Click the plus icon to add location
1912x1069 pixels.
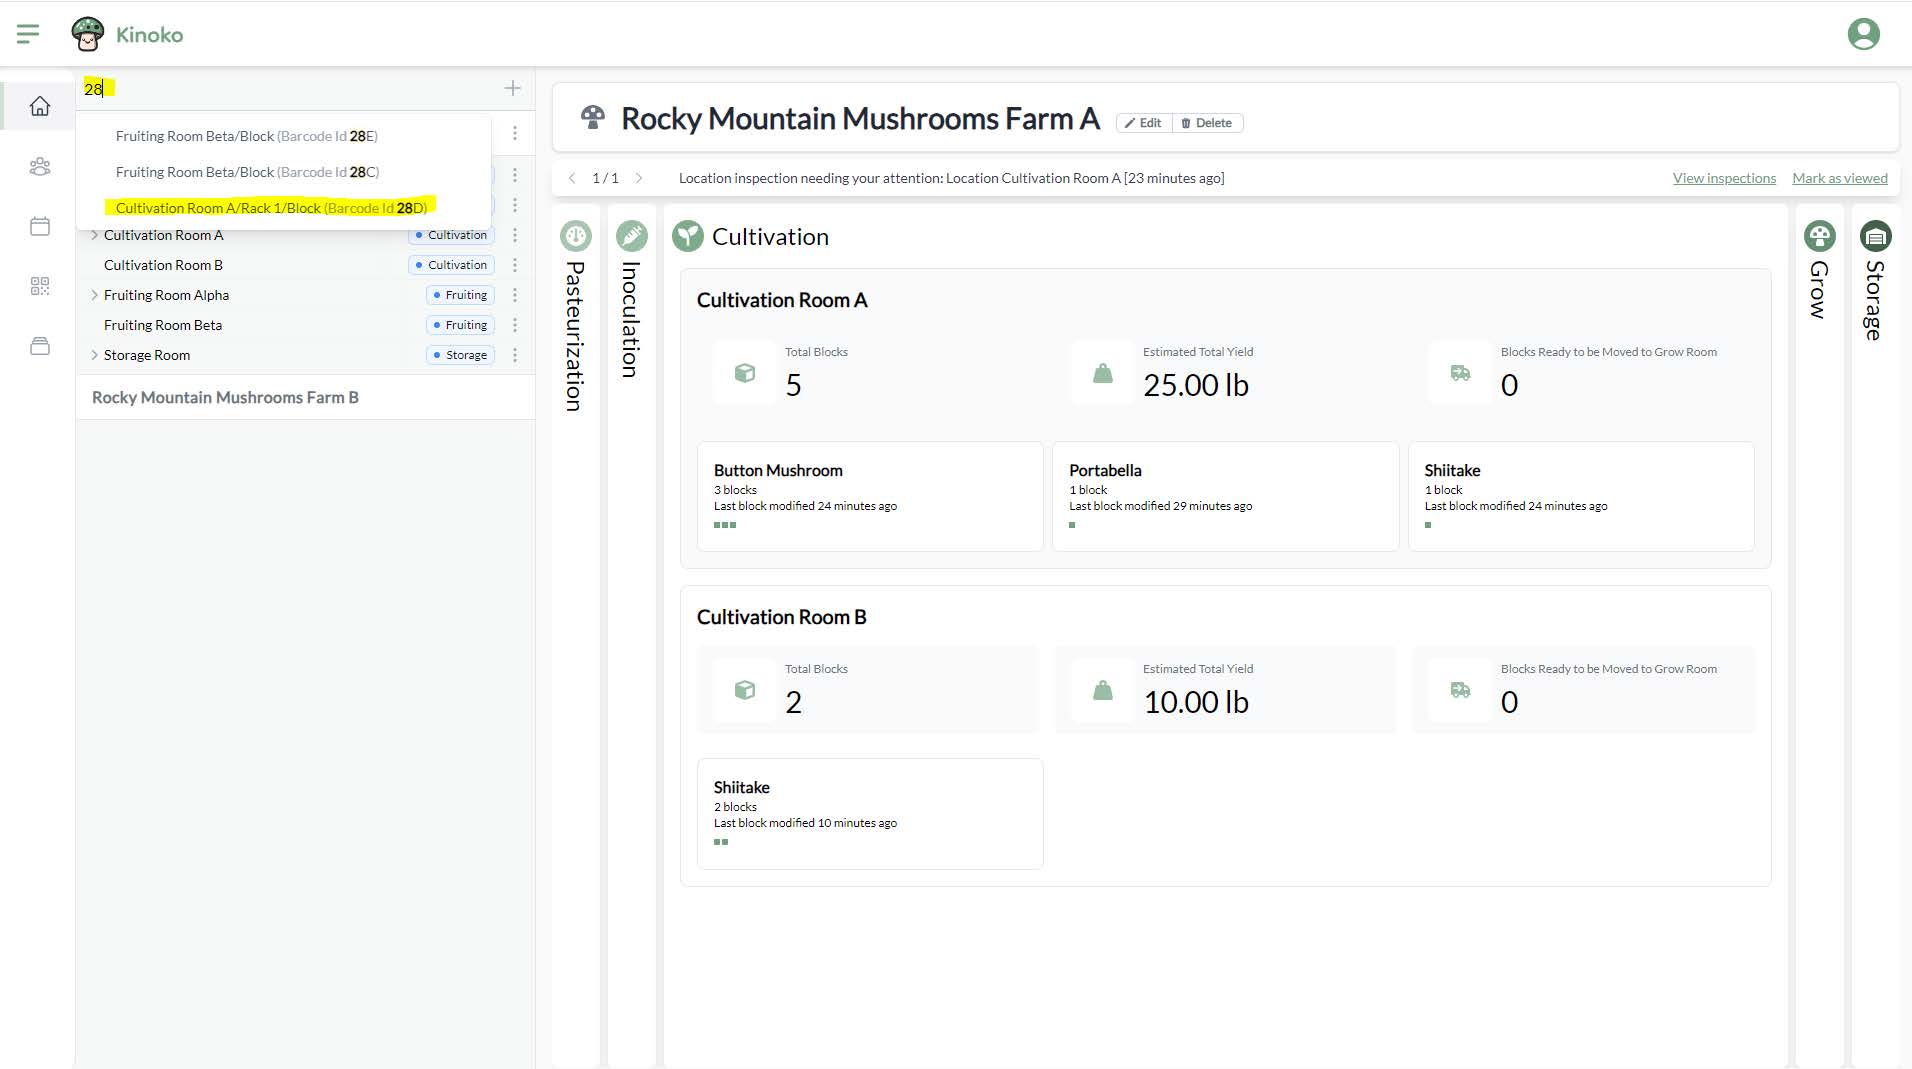pos(512,89)
